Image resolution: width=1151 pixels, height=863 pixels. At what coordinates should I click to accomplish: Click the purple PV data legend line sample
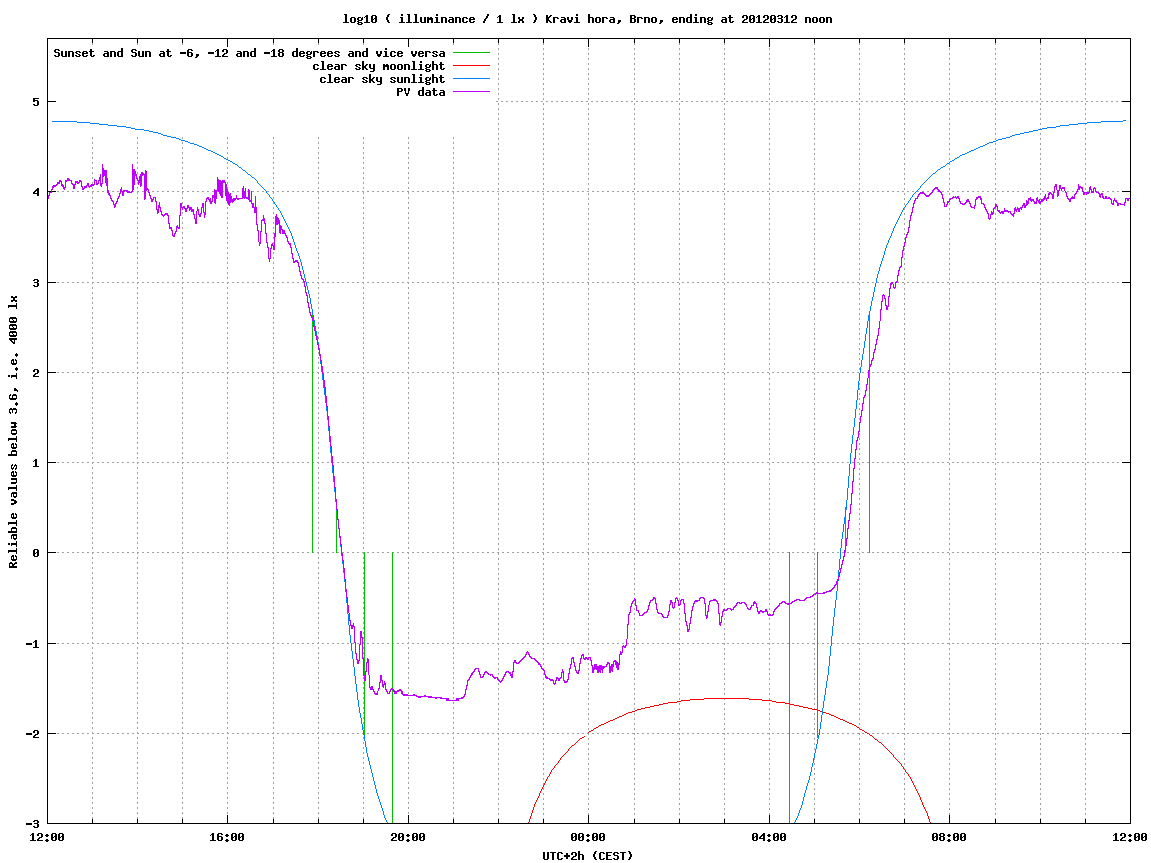click(471, 92)
